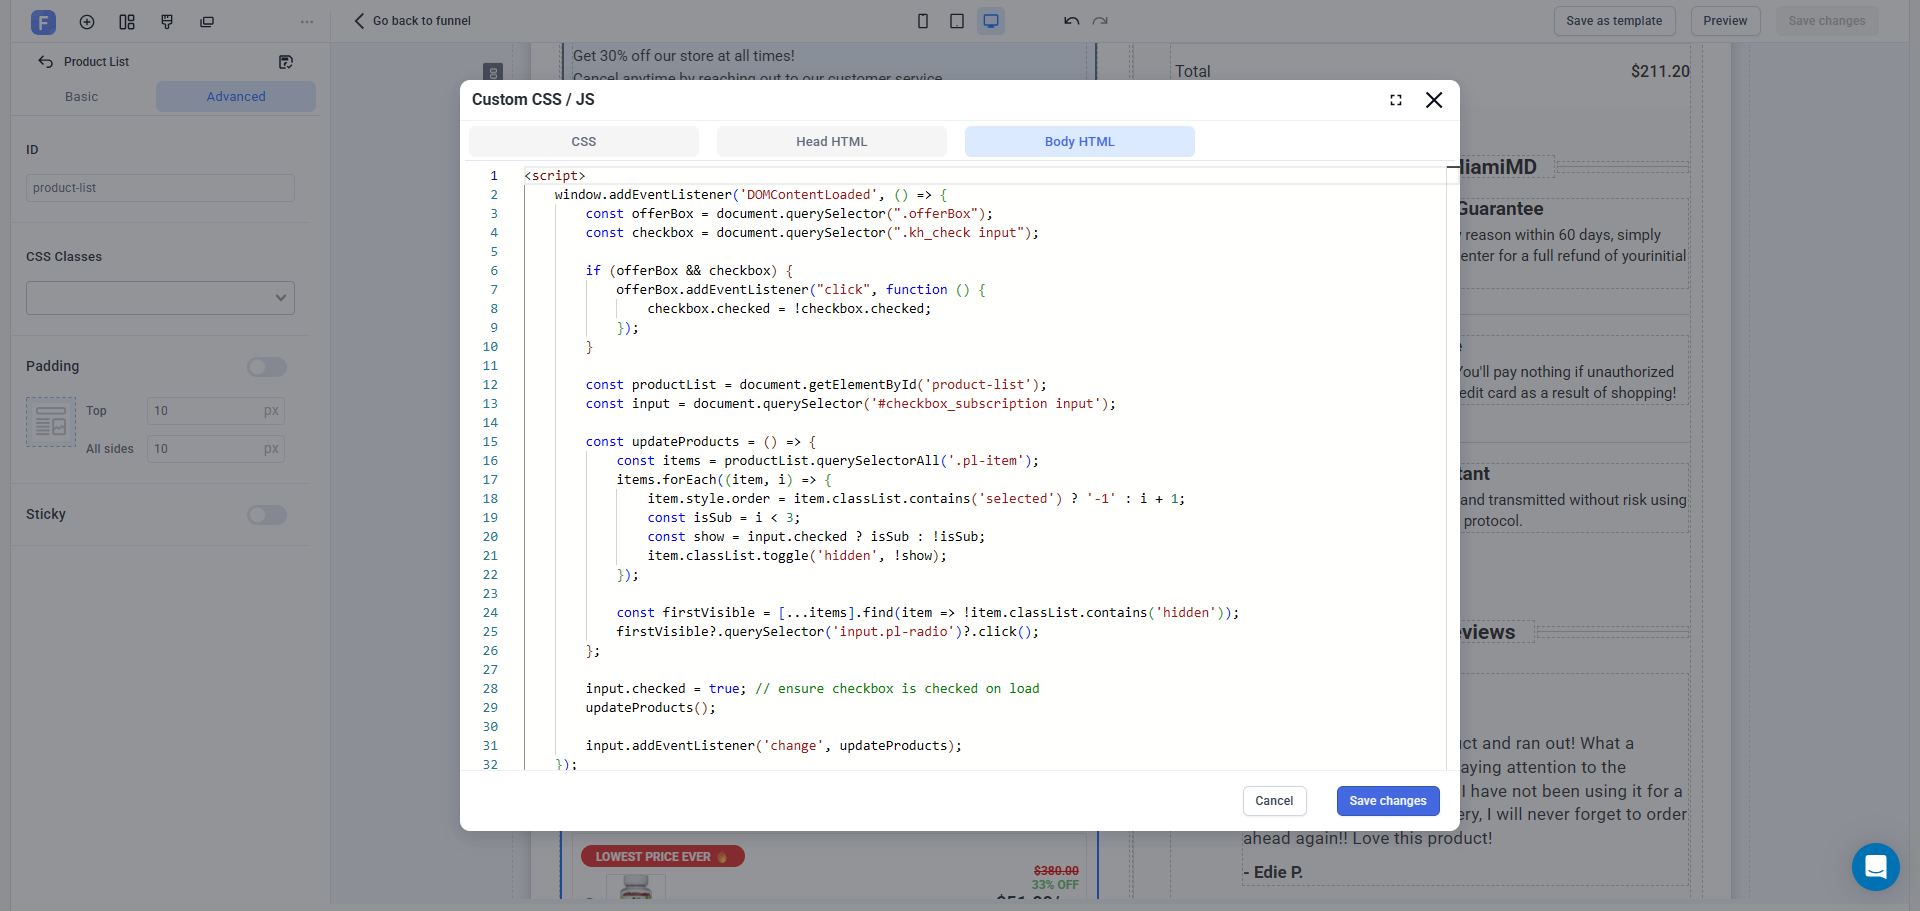This screenshot has width=1920, height=911.
Task: Select the paint brush styles icon
Action: pos(167,22)
